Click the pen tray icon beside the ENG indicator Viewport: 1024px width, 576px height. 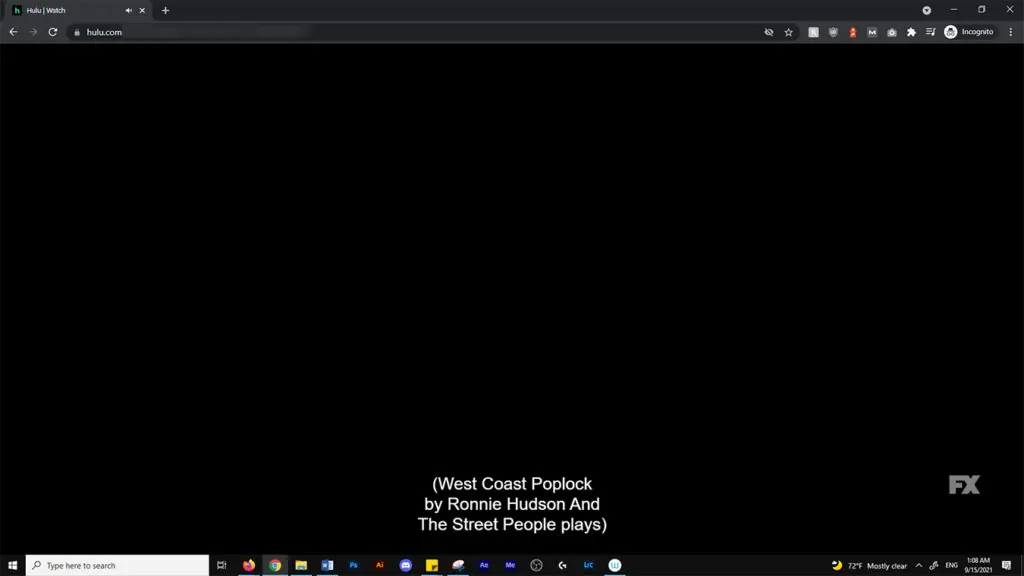pyautogui.click(x=934, y=566)
